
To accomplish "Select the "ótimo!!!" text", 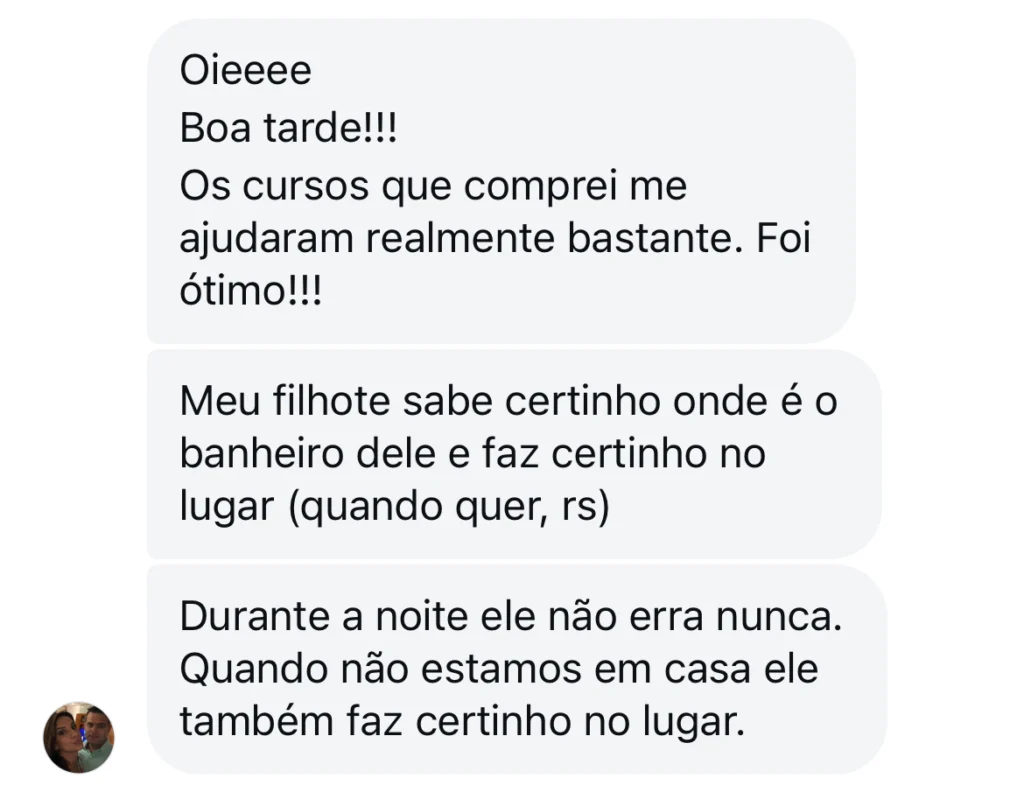I will pos(251,290).
